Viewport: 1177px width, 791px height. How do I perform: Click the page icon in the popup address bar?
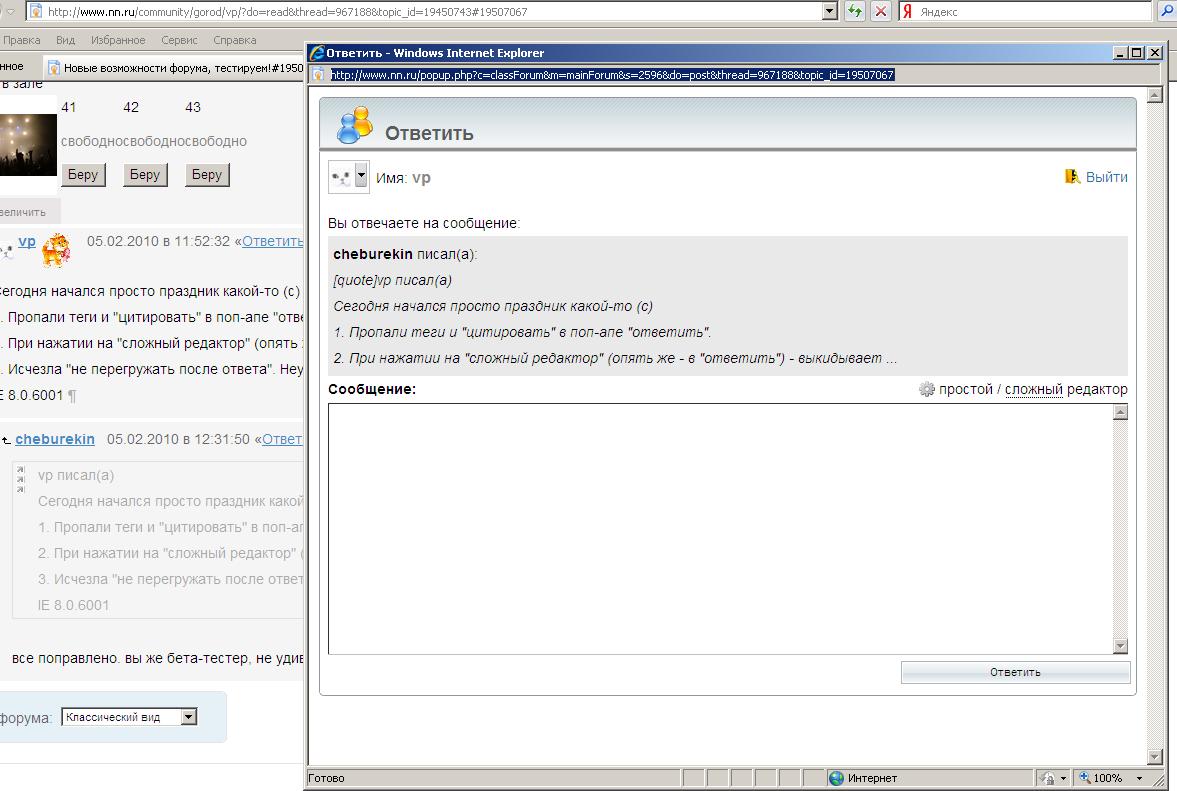point(318,75)
